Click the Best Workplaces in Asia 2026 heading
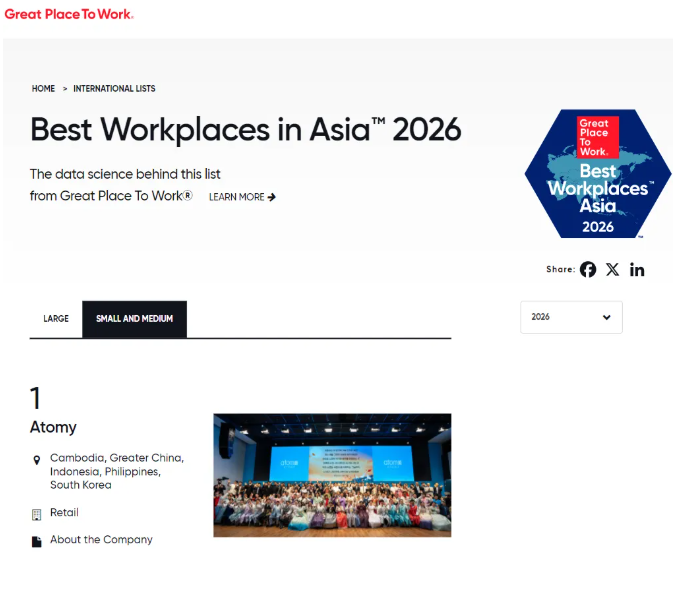 coord(246,129)
